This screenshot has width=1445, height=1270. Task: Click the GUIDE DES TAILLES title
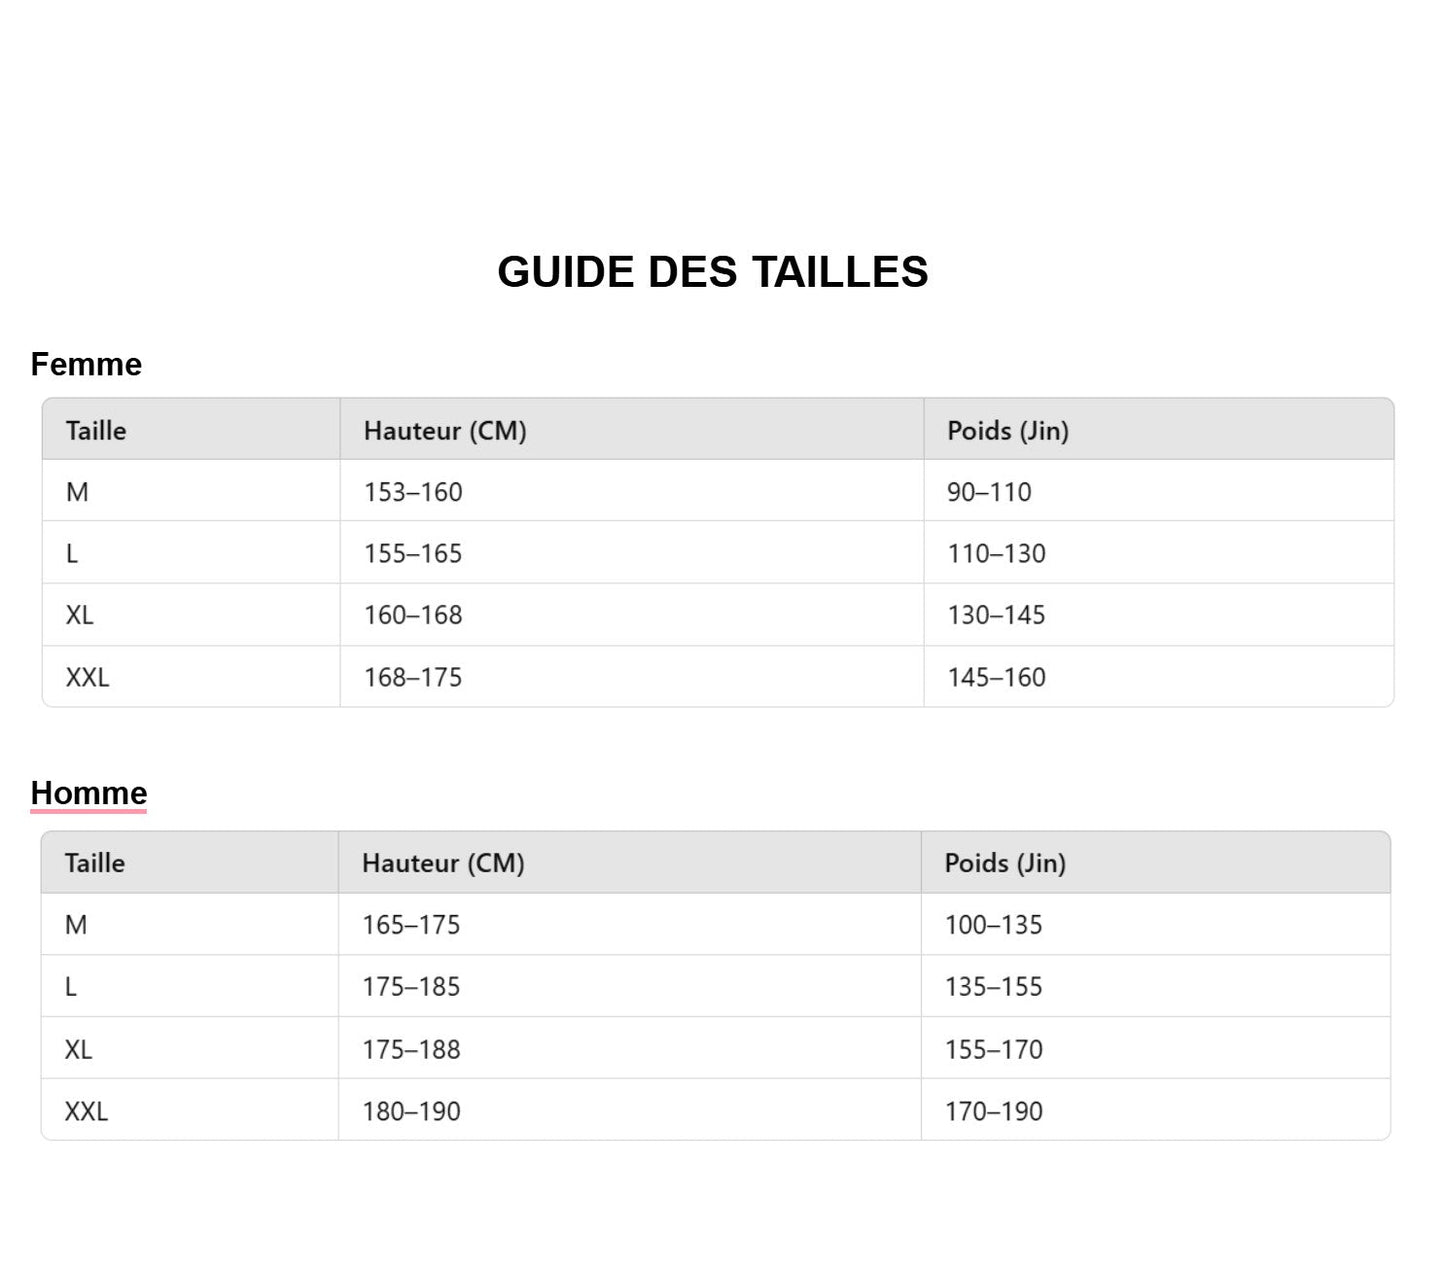click(712, 272)
